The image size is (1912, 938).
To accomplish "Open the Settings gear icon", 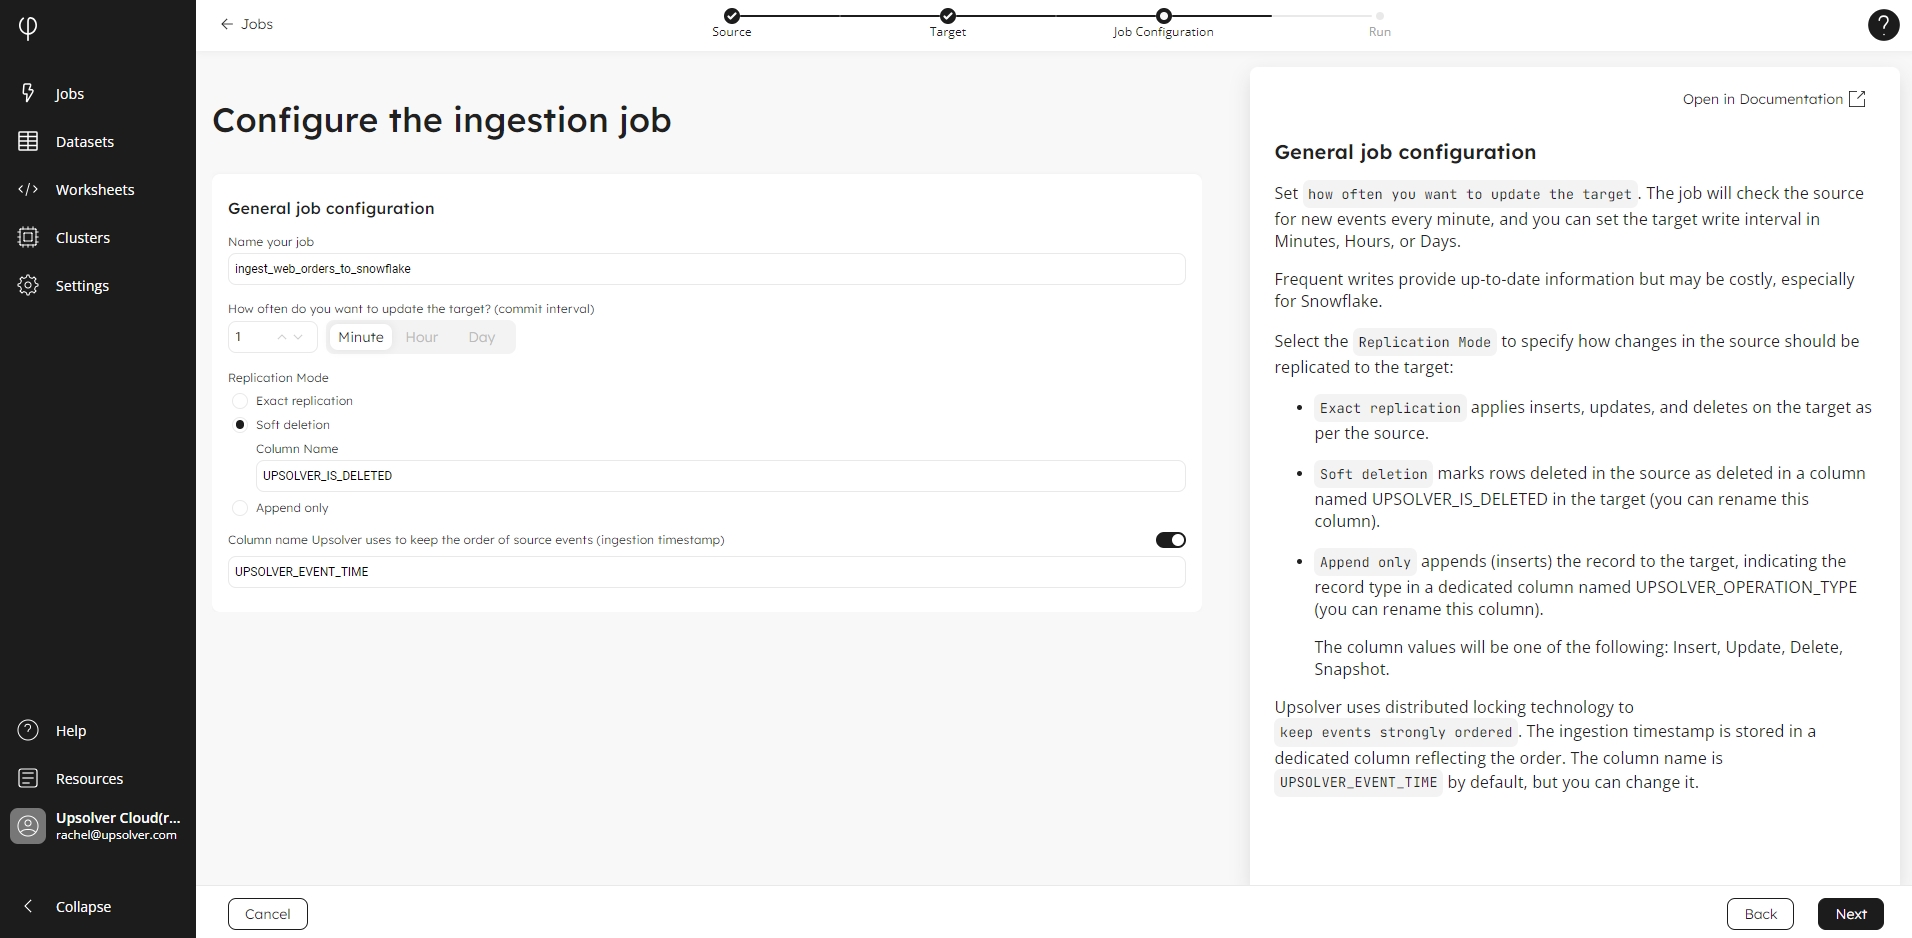I will pyautogui.click(x=28, y=285).
